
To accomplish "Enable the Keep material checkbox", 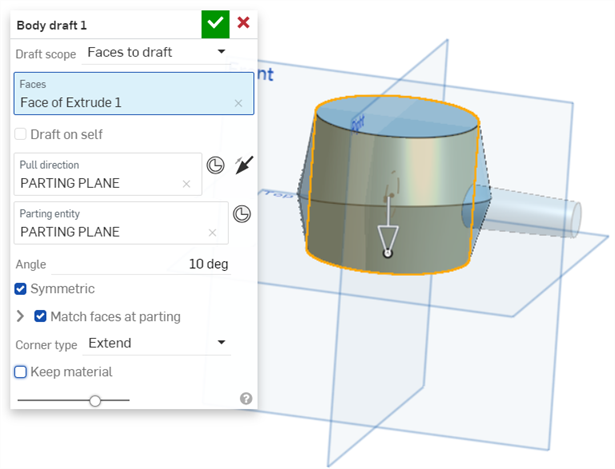I will coord(21,372).
